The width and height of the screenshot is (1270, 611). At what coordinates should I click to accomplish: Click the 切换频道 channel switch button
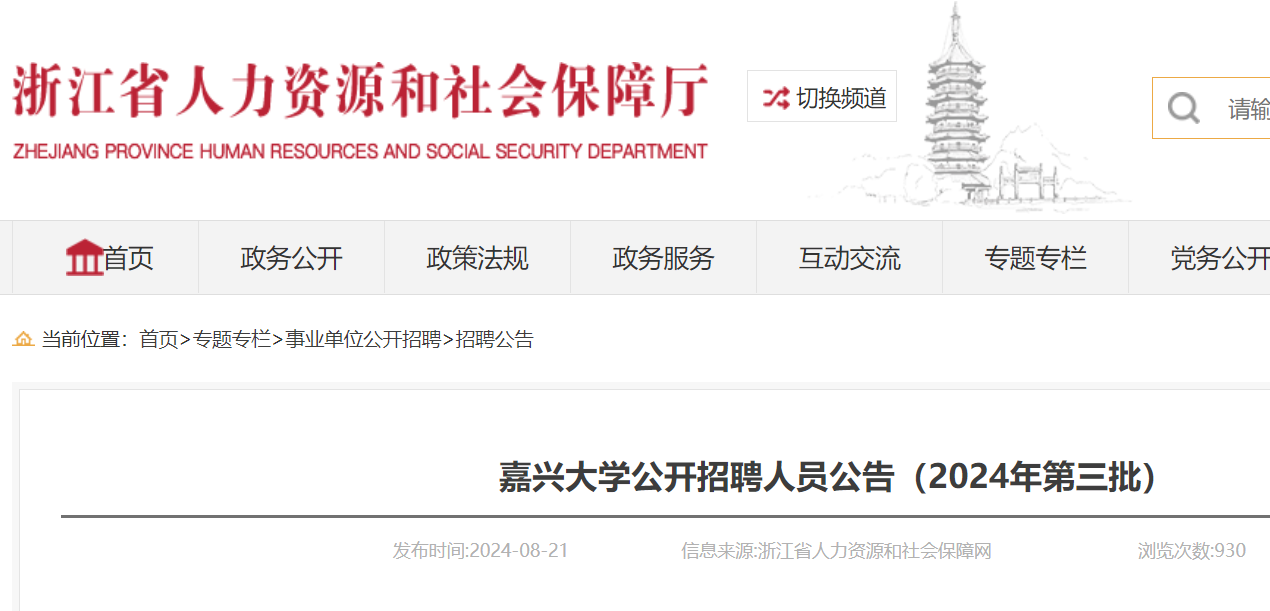822,97
